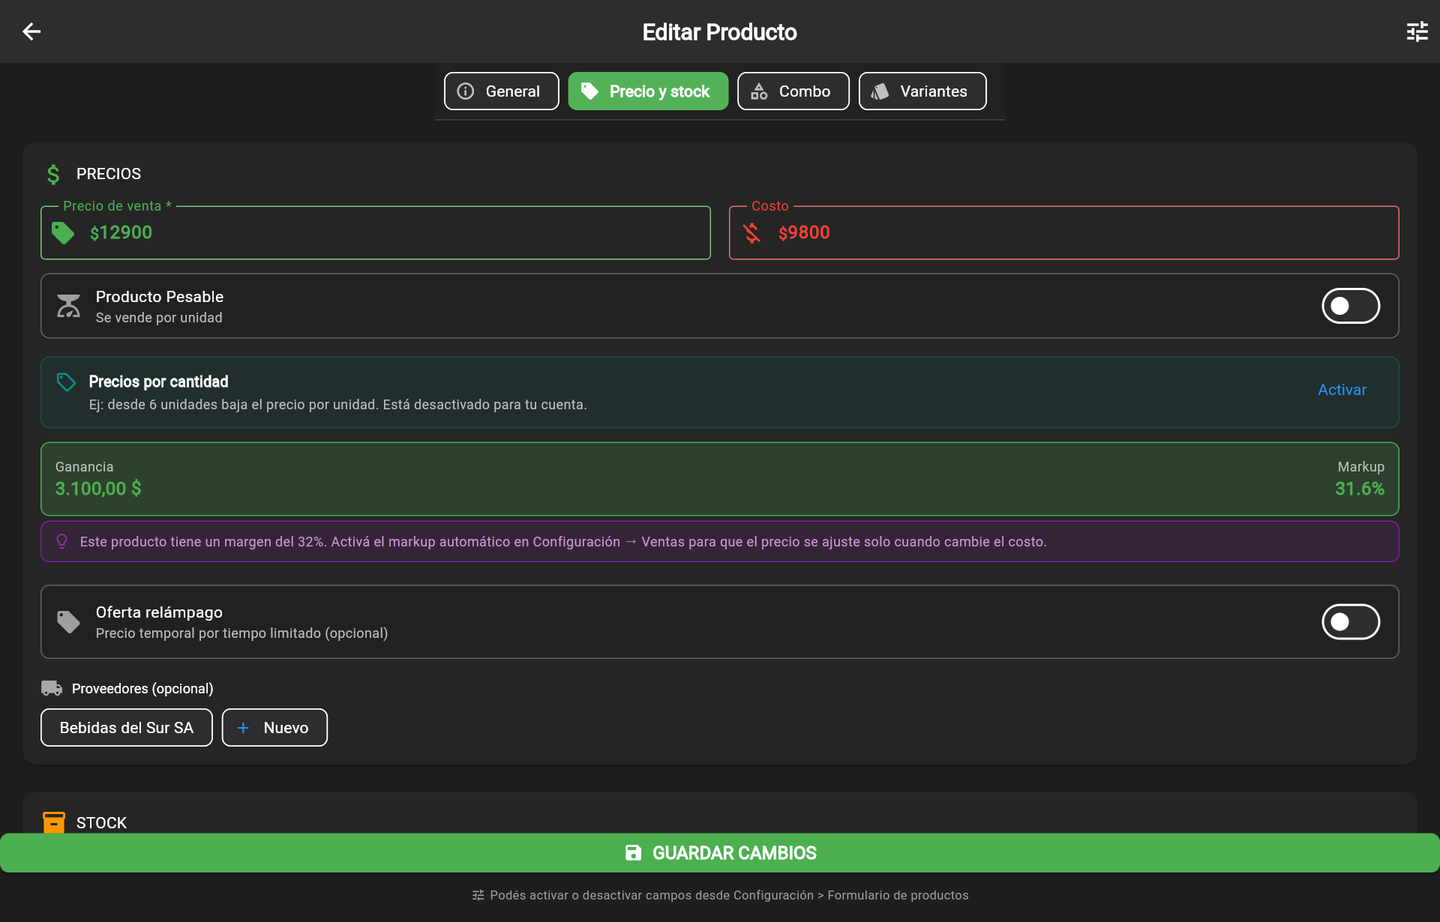Click the plus icon on Nuevo button
1440x922 pixels.
tap(243, 728)
